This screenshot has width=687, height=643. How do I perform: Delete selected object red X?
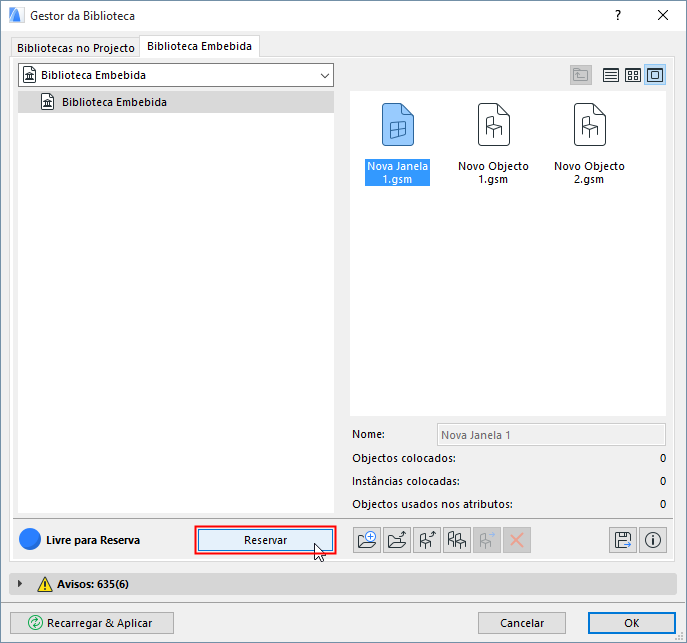pos(517,540)
